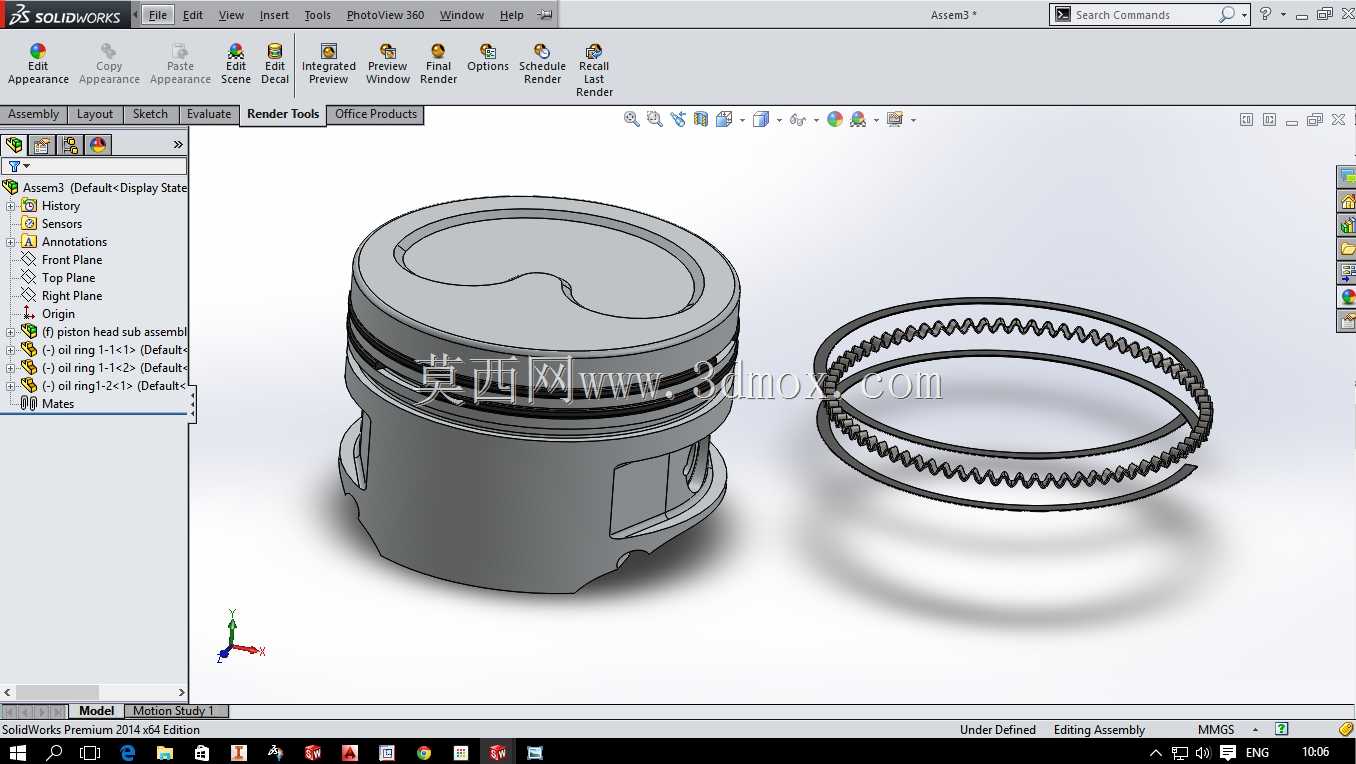Switch to the Sketch tab
The height and width of the screenshot is (764, 1356).
coord(150,114)
